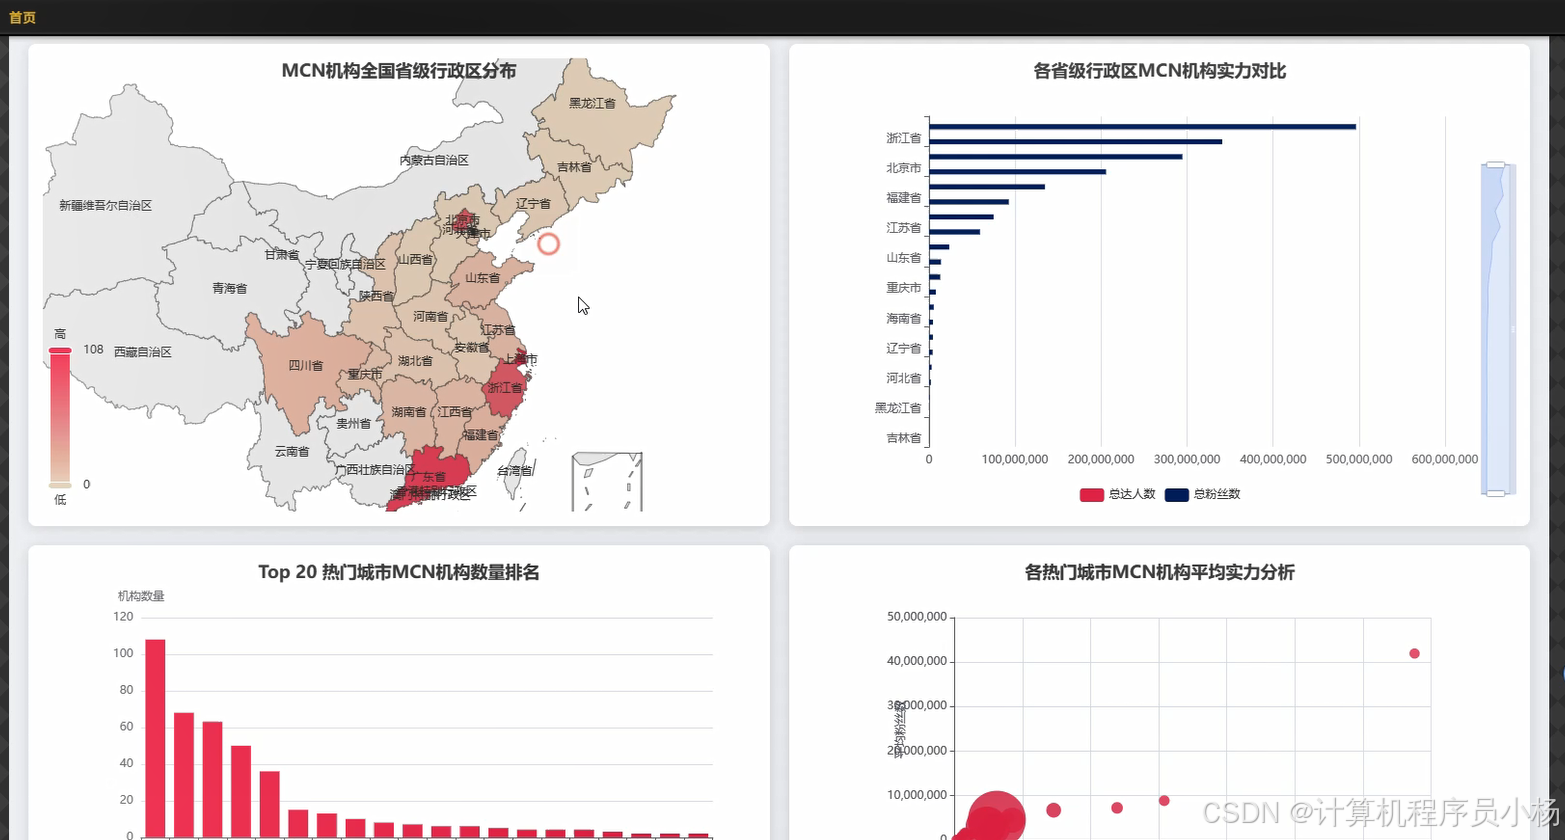Click the Top 20 热门城市MCN机构数量排名 title
This screenshot has width=1565, height=840.
(x=399, y=572)
